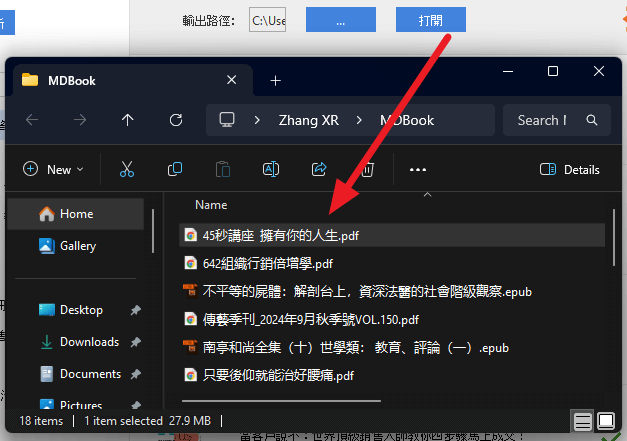The height and width of the screenshot is (441, 627).
Task: Select the MDBook tab
Action: pos(132,80)
